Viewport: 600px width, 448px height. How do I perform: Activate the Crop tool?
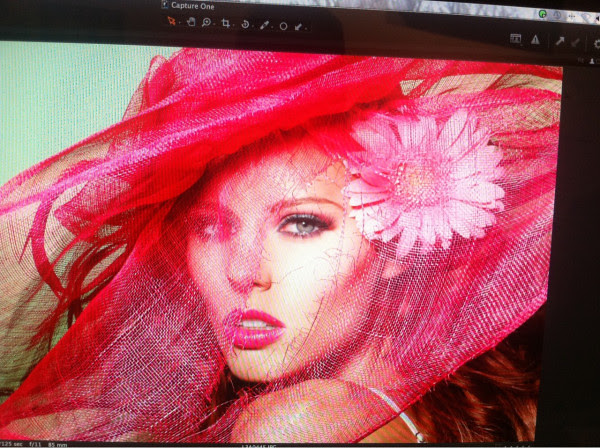[226, 24]
